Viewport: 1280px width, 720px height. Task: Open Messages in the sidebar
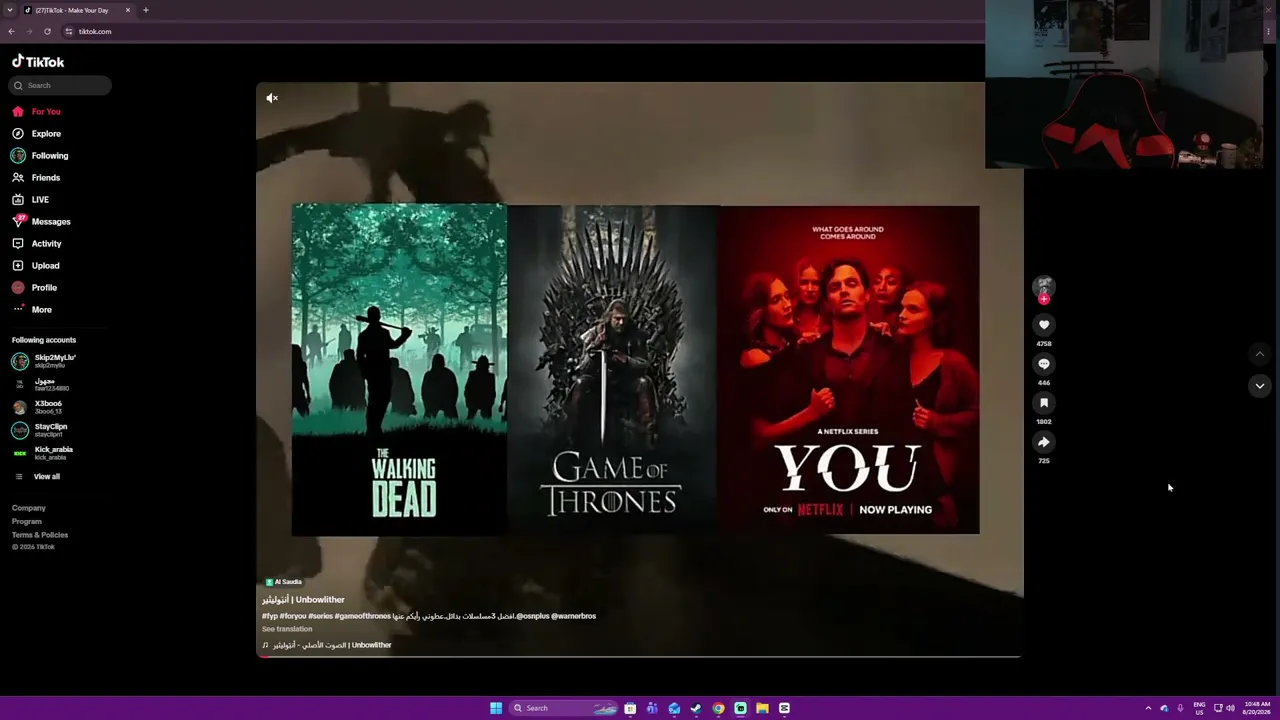tap(42, 221)
